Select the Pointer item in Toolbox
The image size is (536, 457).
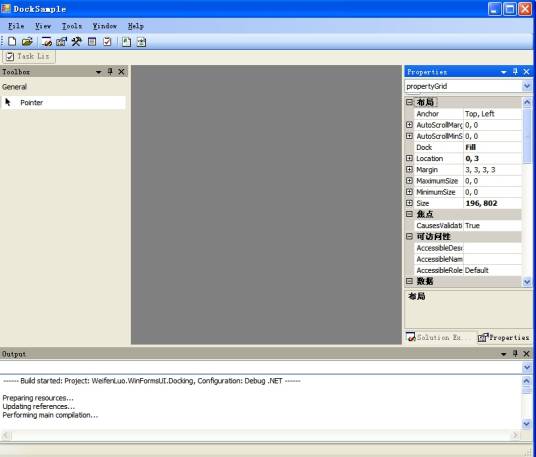64,103
